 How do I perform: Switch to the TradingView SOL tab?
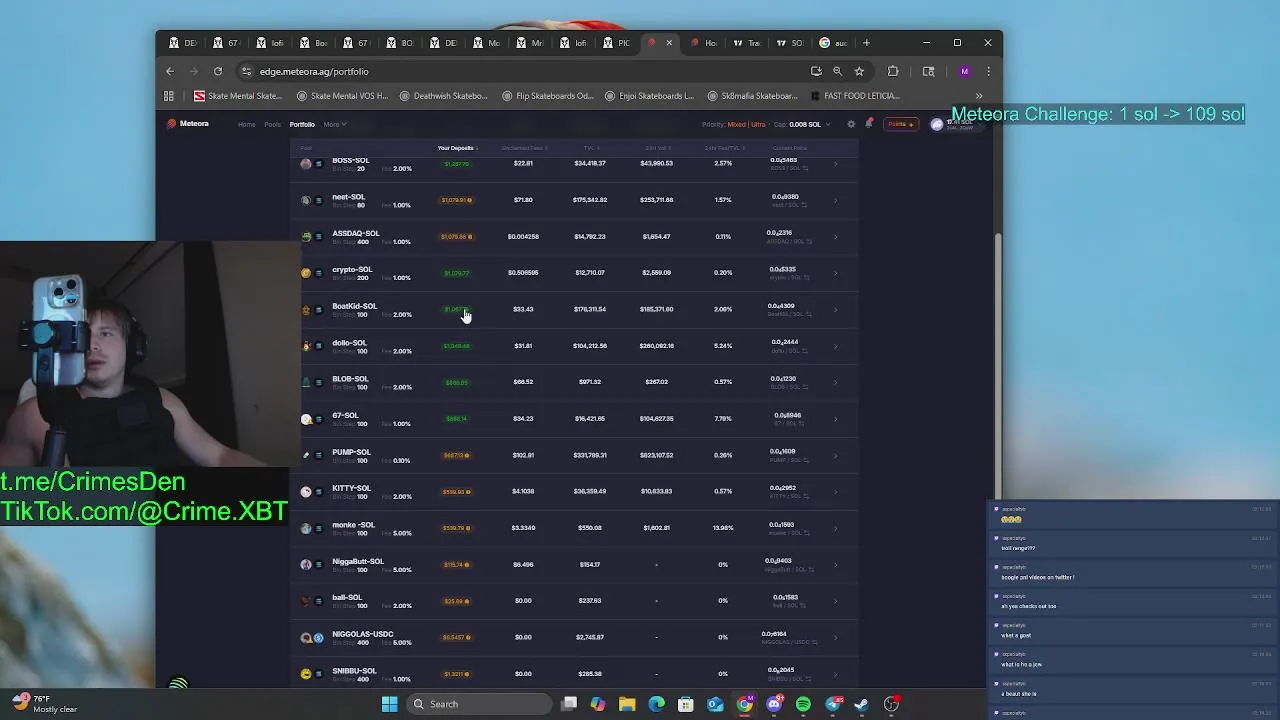pos(790,43)
